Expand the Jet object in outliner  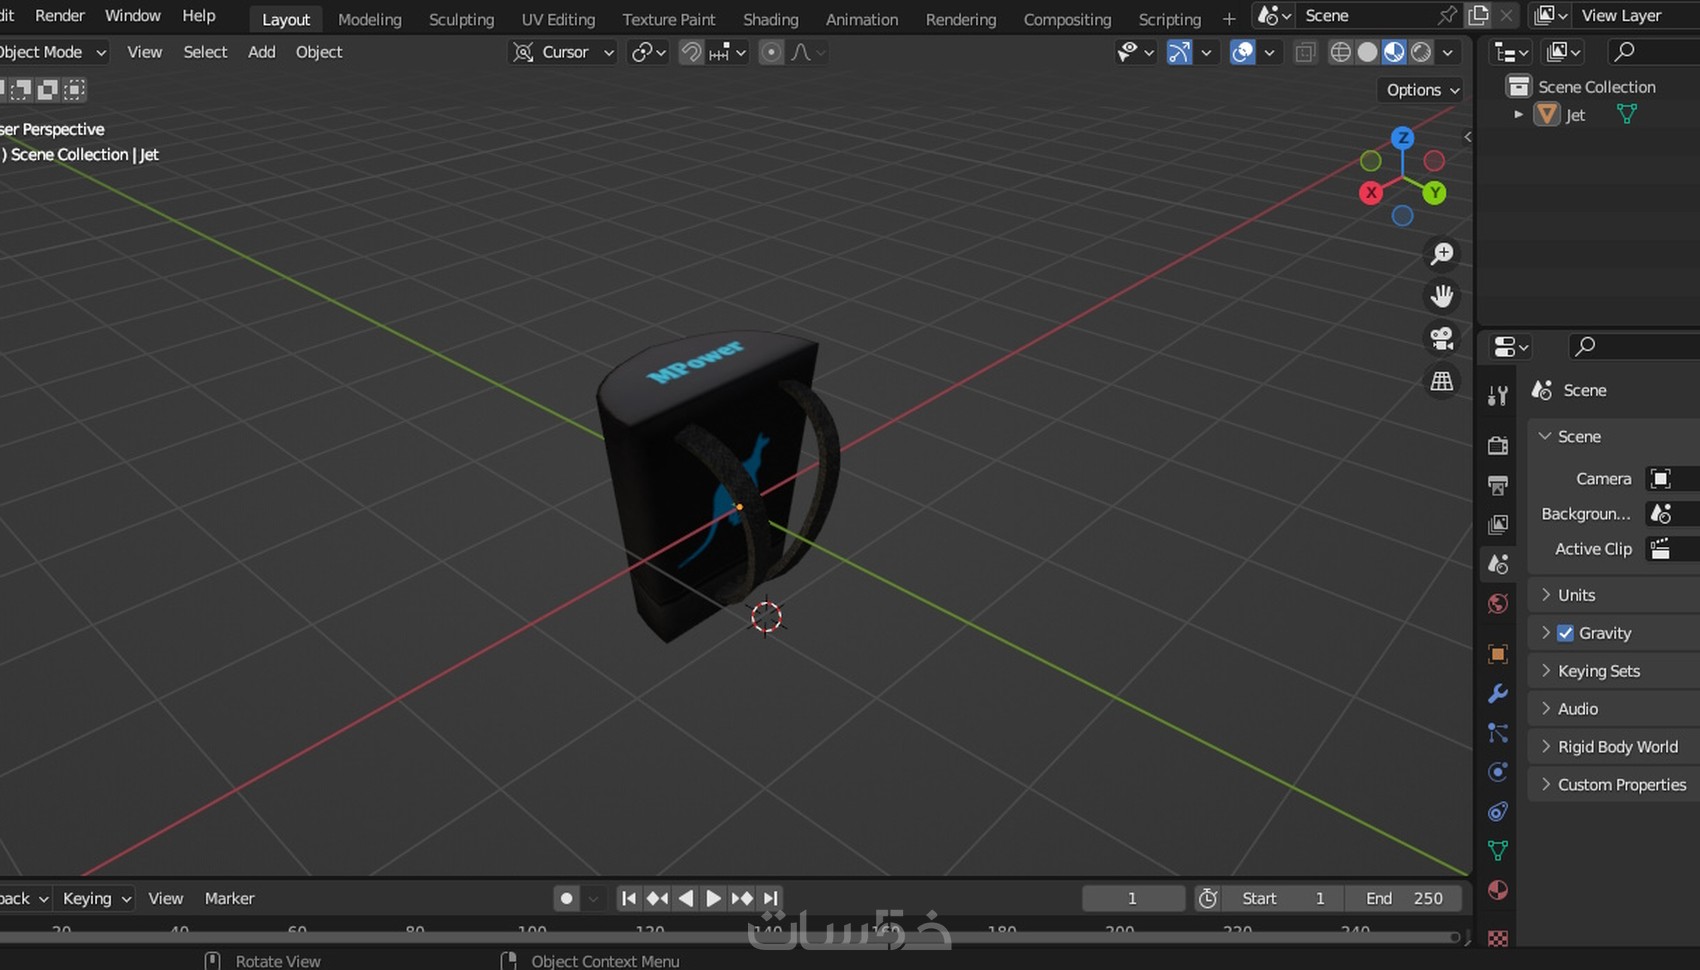coord(1519,115)
